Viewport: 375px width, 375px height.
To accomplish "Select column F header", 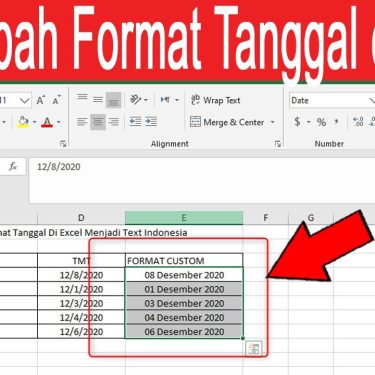I will pos(265,218).
